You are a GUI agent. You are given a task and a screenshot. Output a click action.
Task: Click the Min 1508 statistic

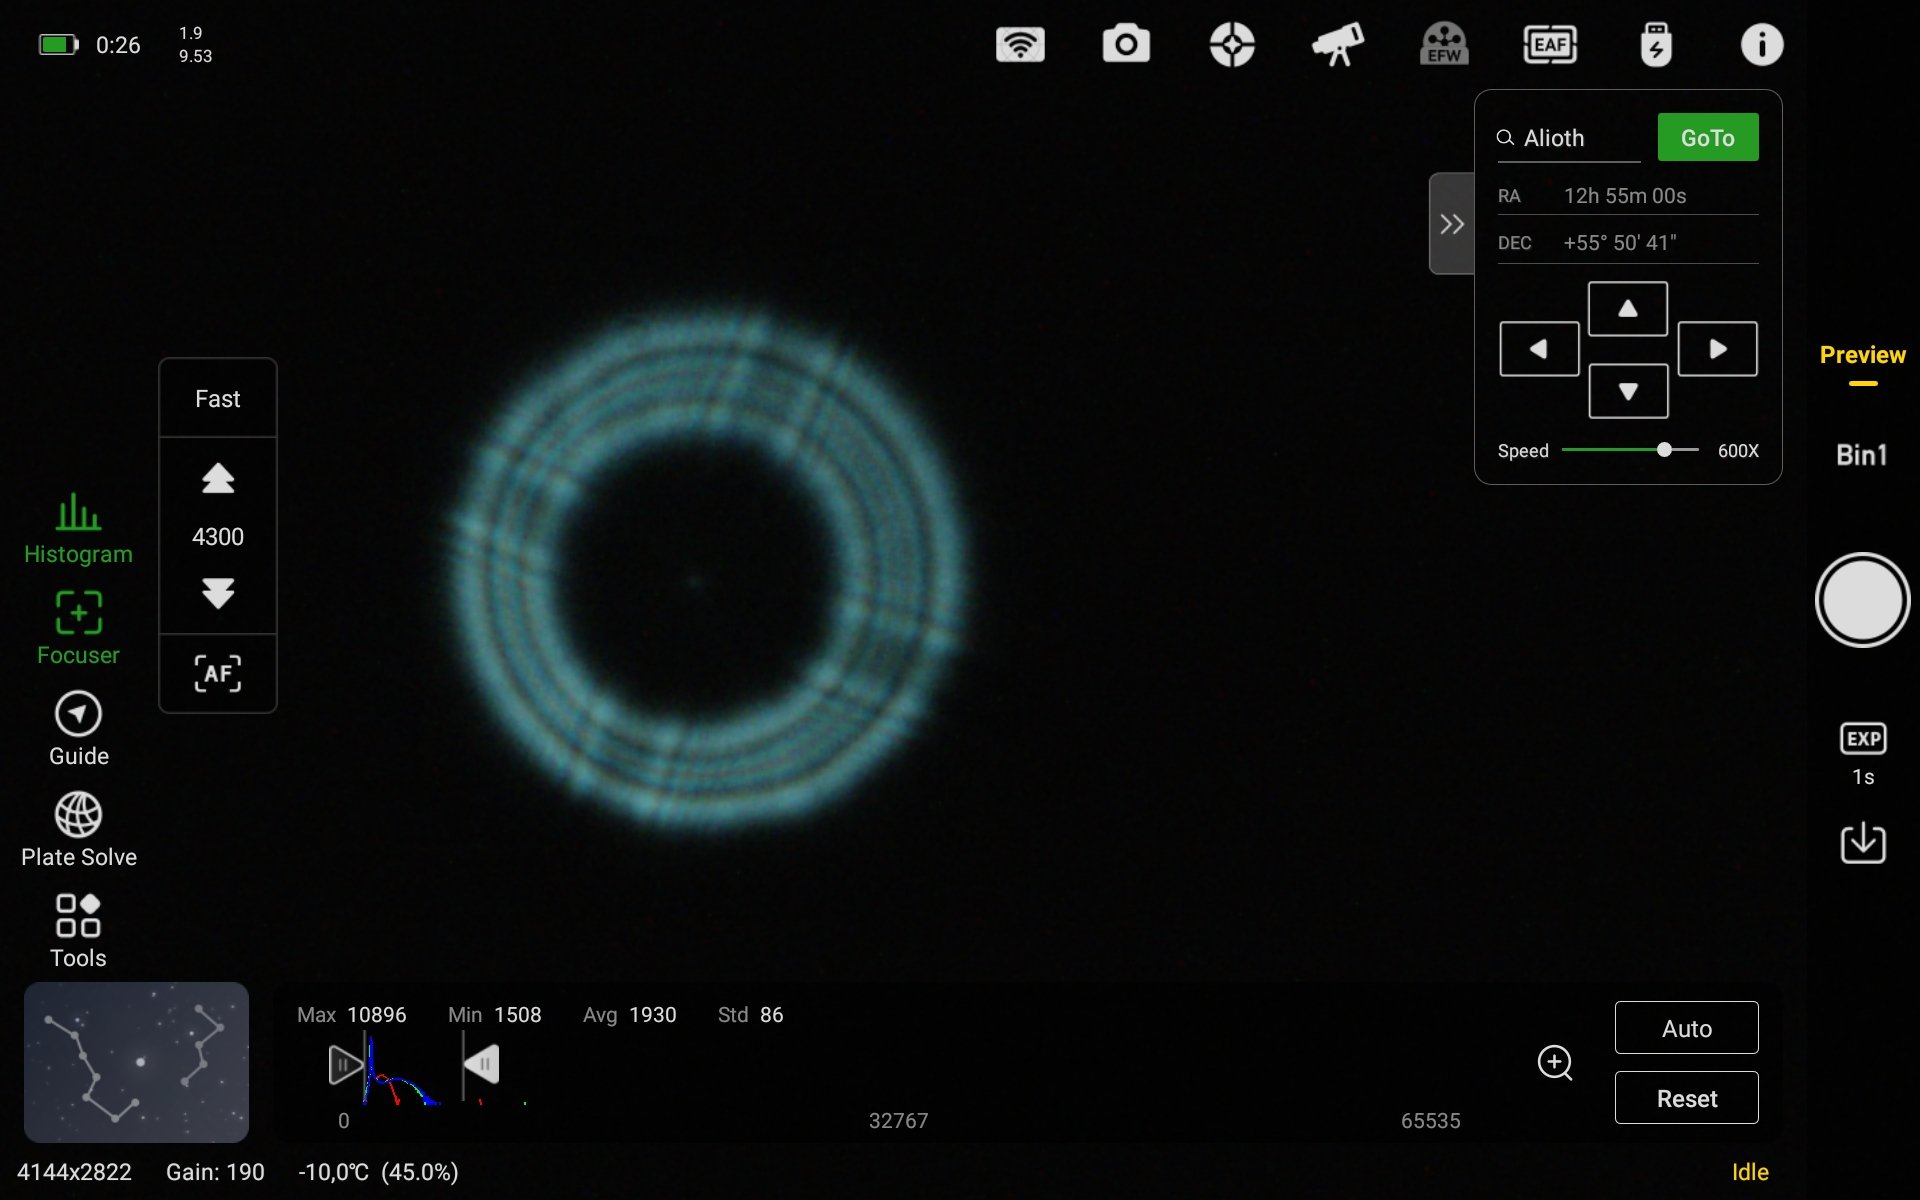[494, 1015]
